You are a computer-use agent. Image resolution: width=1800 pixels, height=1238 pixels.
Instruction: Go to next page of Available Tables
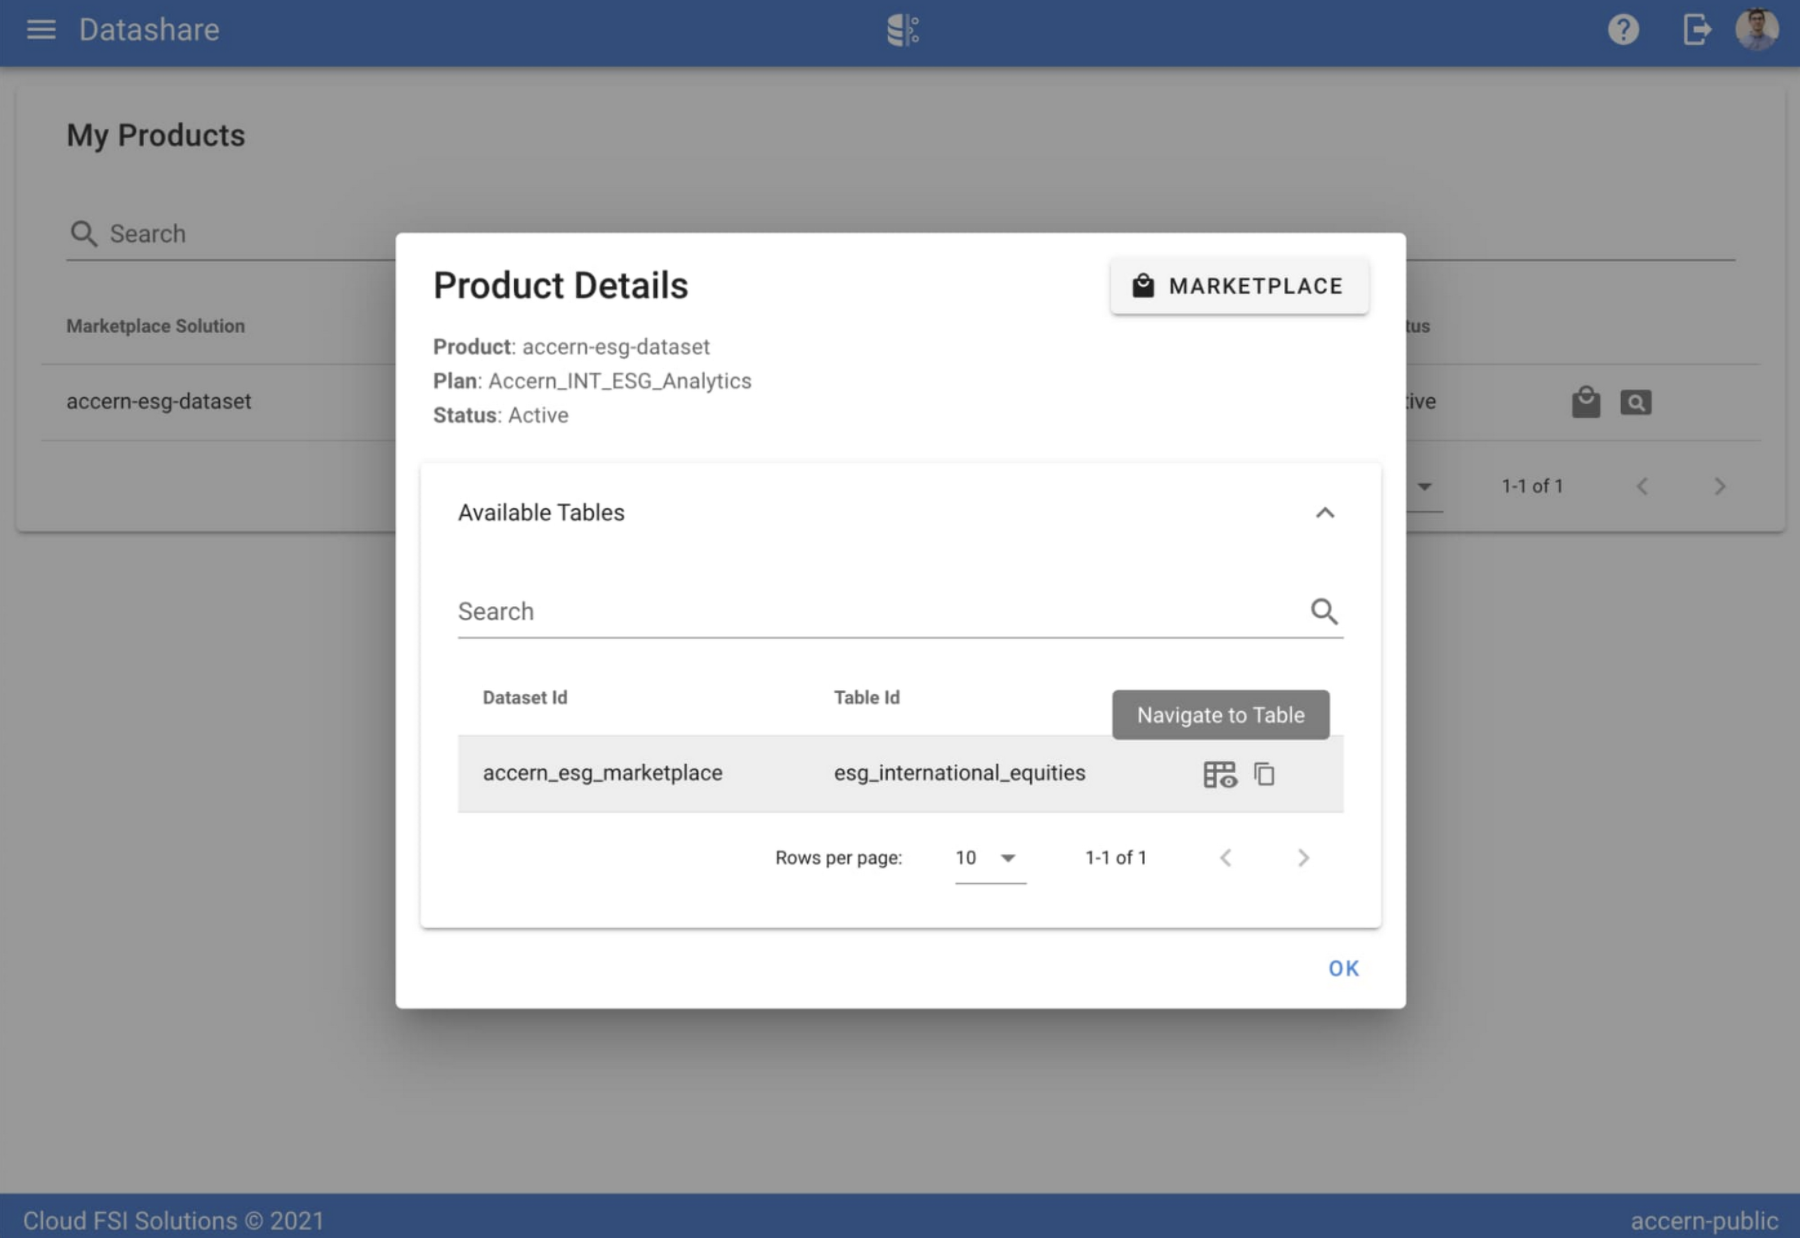(x=1303, y=858)
